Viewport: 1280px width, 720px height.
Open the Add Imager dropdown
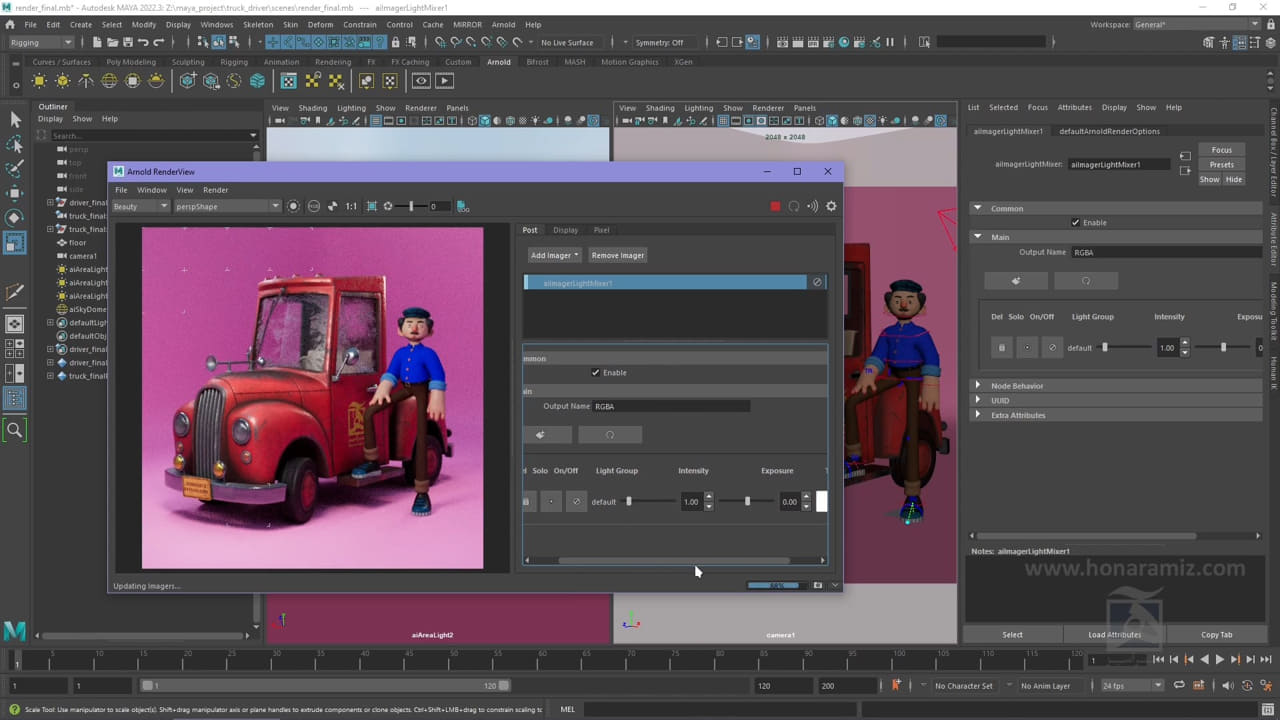coord(554,255)
